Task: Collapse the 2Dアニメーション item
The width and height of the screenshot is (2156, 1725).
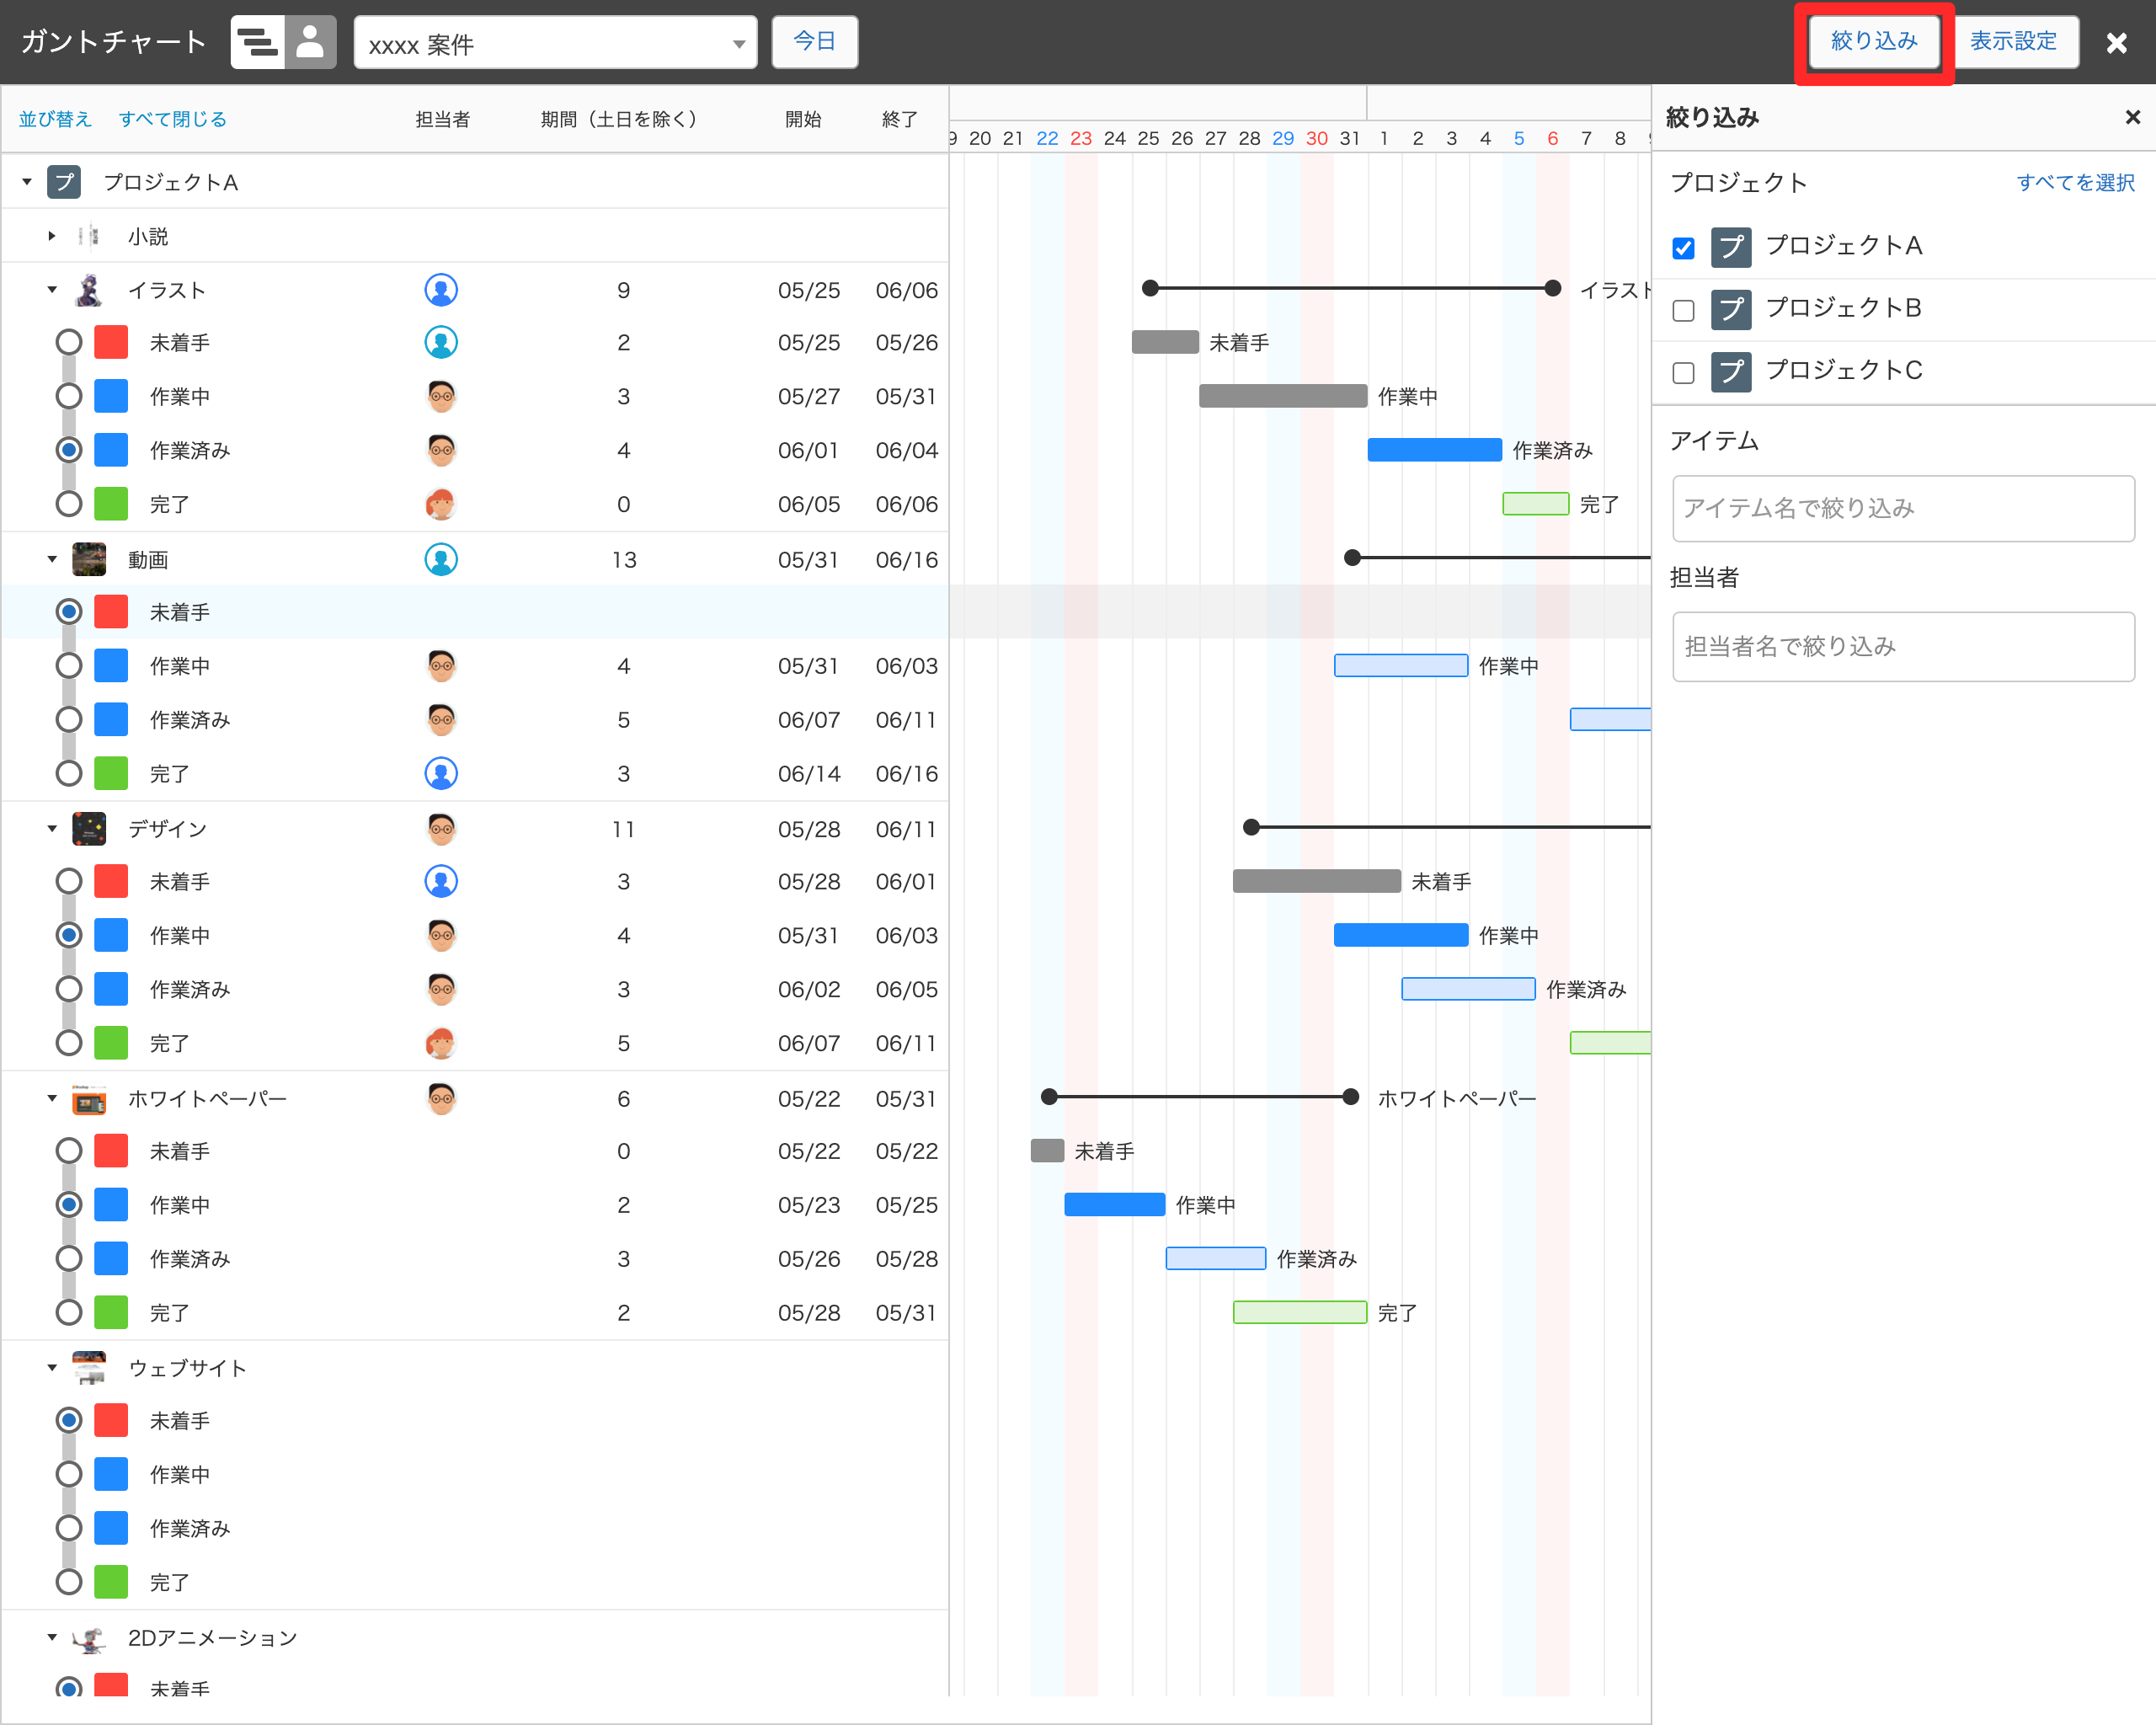Action: [51, 1637]
